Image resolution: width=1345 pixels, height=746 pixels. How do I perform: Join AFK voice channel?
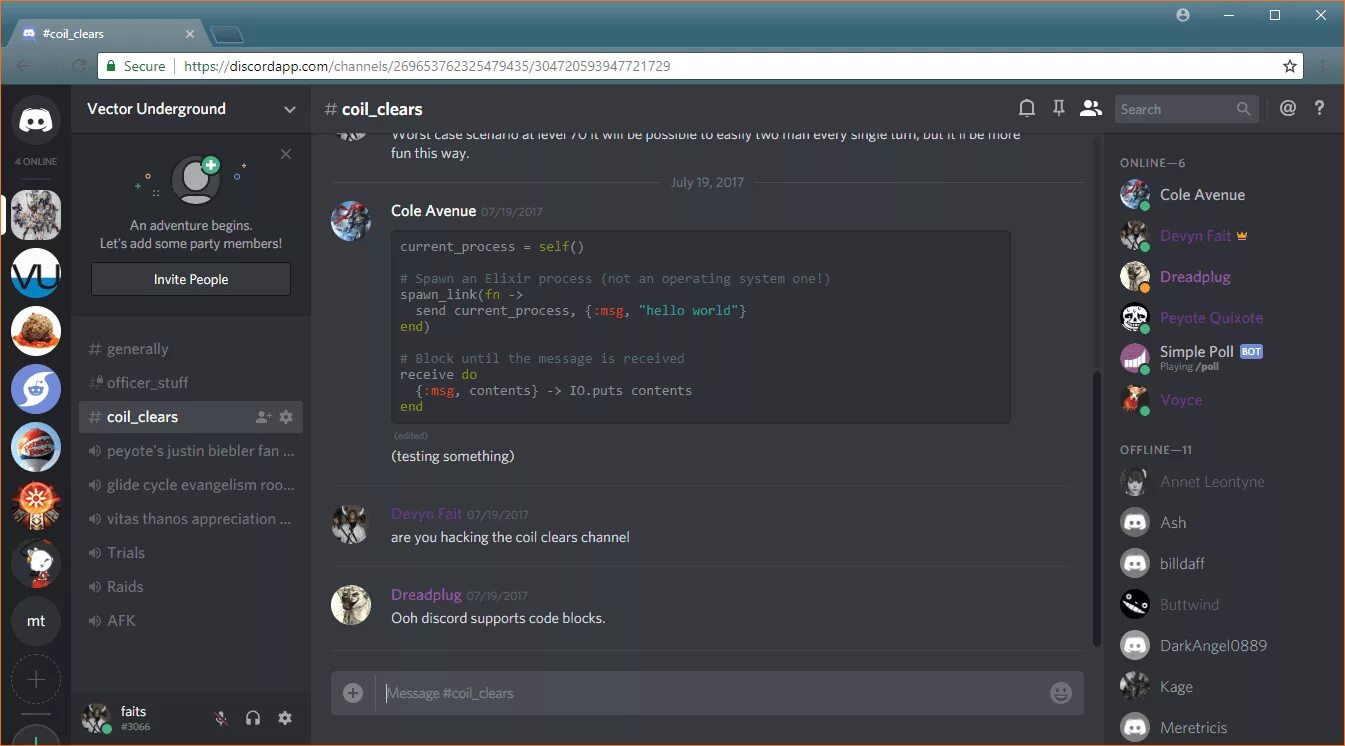191,621
